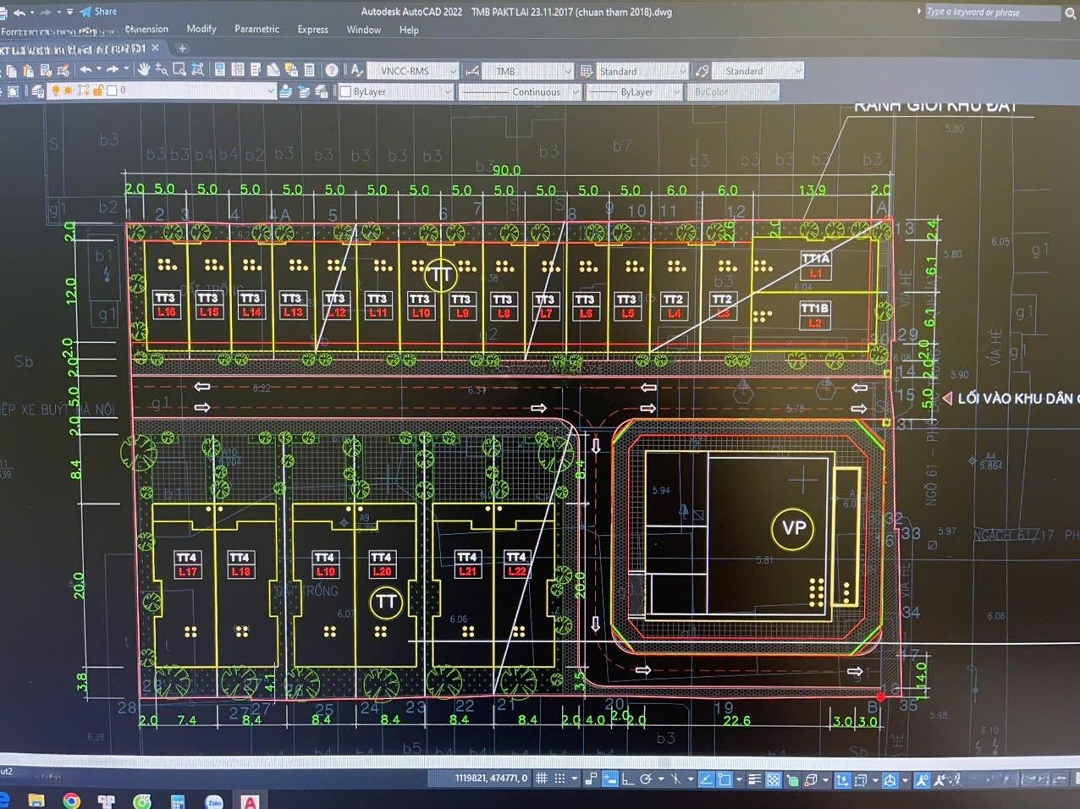Toggle Lineweight display in status bar
The image size is (1080, 809).
[x=754, y=779]
